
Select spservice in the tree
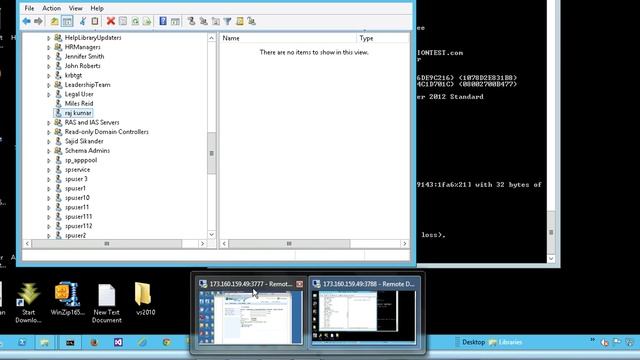pyautogui.click(x=78, y=169)
